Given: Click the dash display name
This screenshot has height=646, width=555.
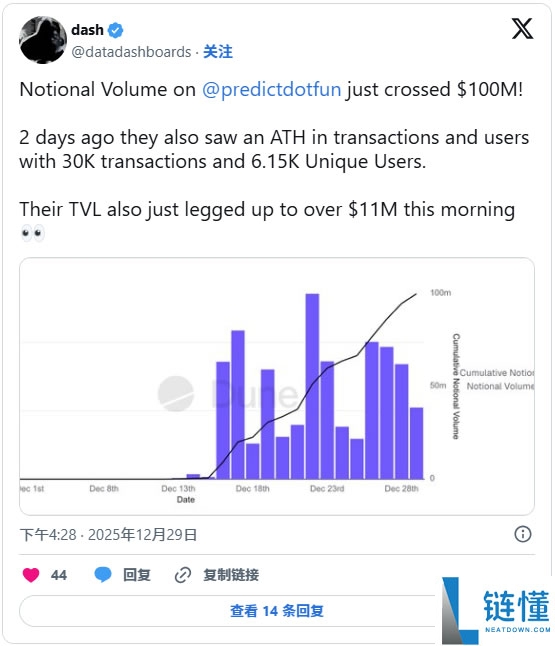Looking at the screenshot, I should [87, 30].
